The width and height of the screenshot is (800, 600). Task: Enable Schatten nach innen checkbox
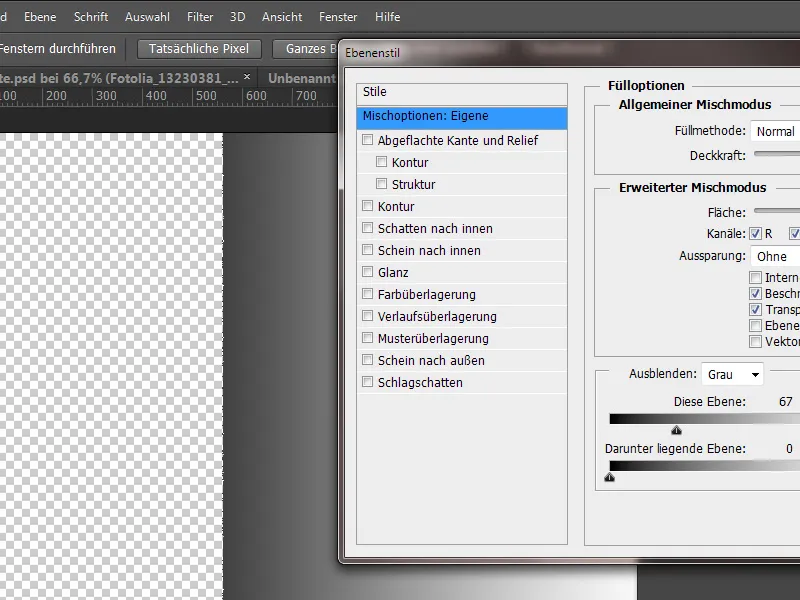click(367, 228)
